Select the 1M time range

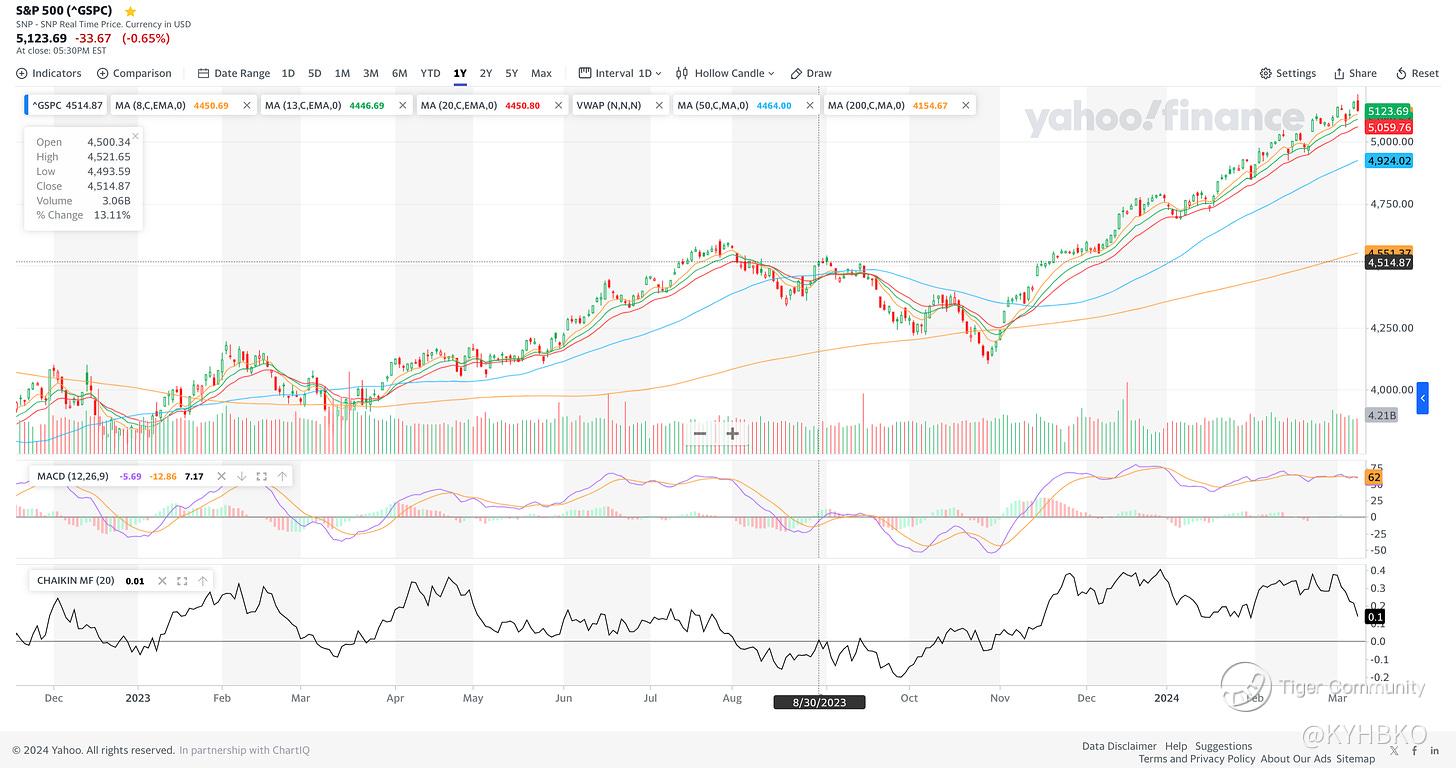tap(342, 73)
